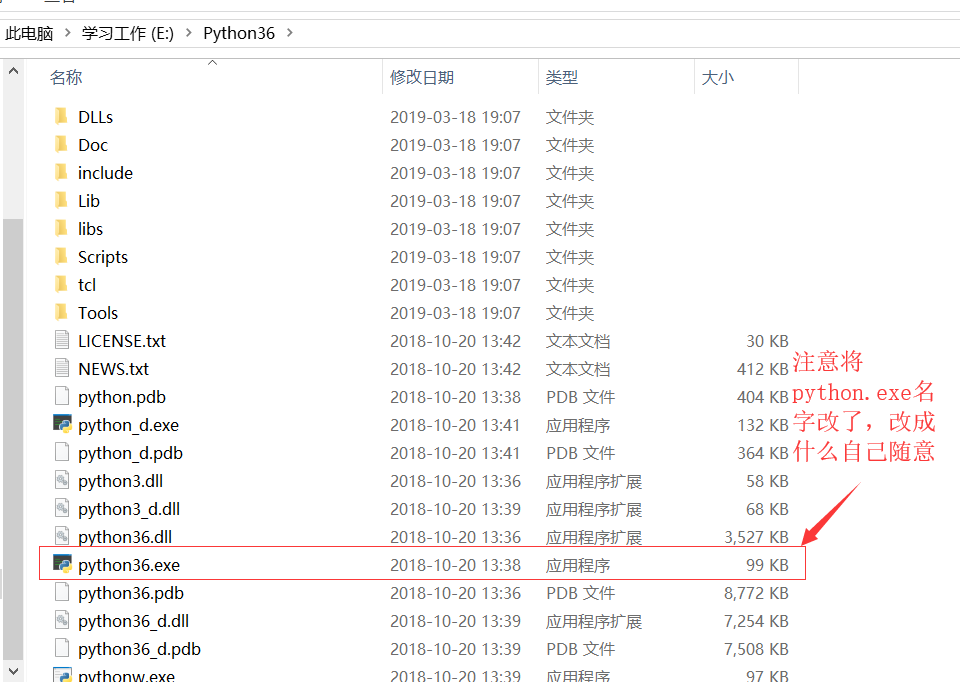
Task: Open the DLLs folder icon
Action: (x=61, y=116)
